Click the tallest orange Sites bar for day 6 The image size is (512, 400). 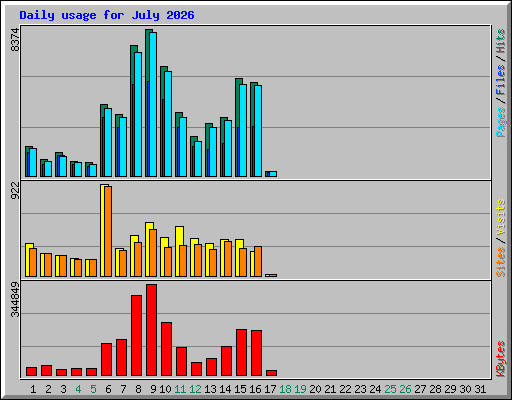point(108,231)
